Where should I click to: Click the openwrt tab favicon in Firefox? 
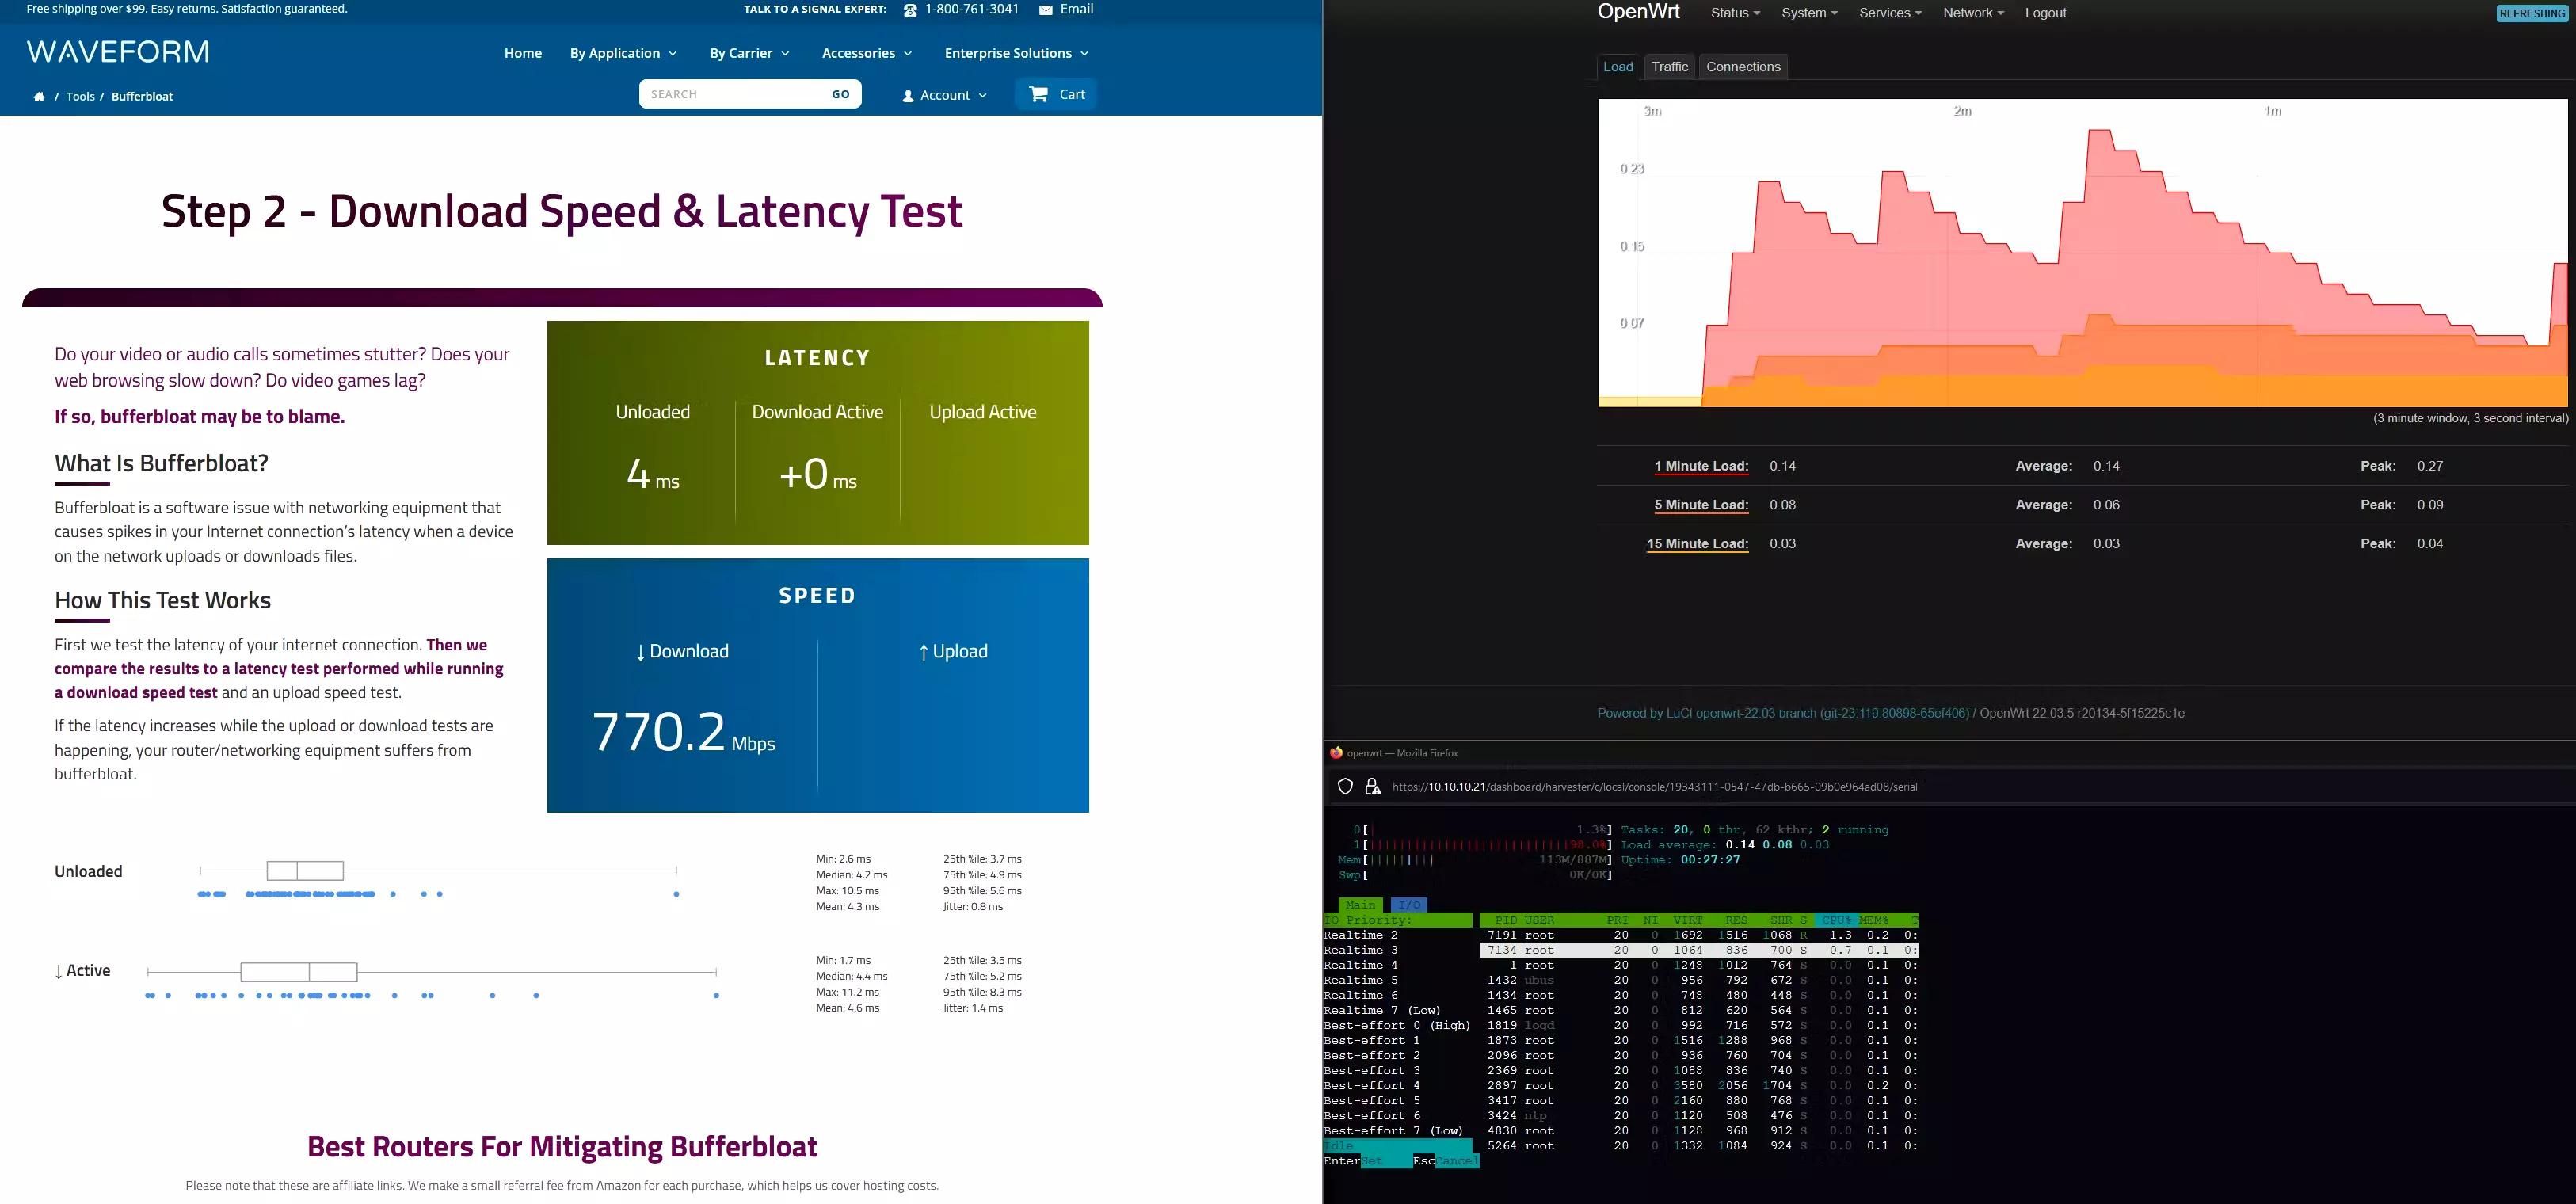(1336, 753)
